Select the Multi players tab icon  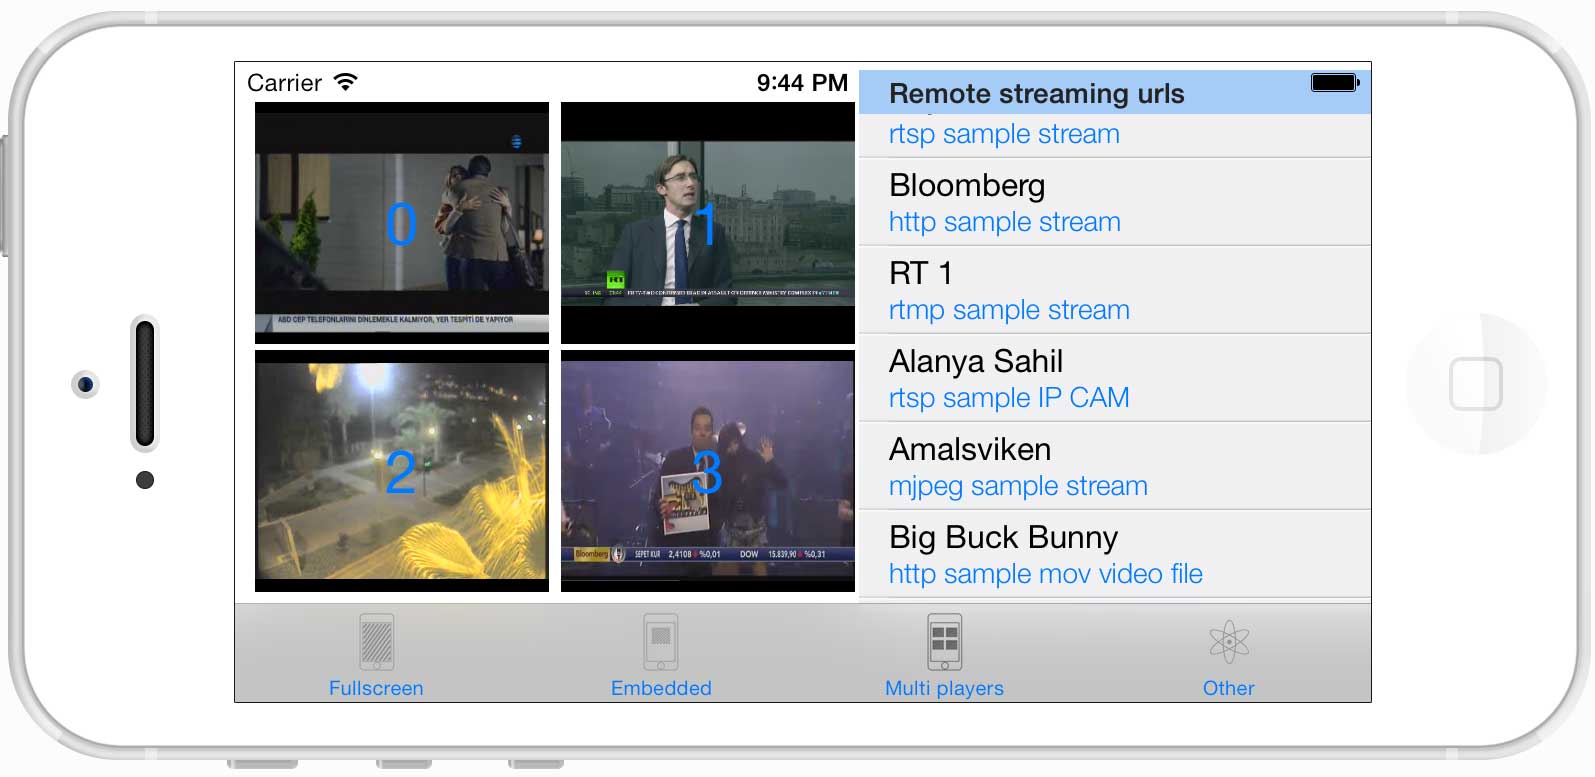pyautogui.click(x=944, y=642)
